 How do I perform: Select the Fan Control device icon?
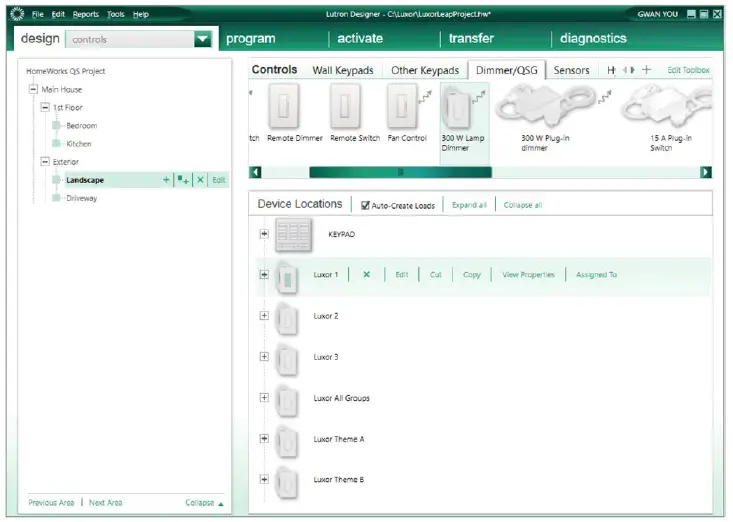(402, 106)
